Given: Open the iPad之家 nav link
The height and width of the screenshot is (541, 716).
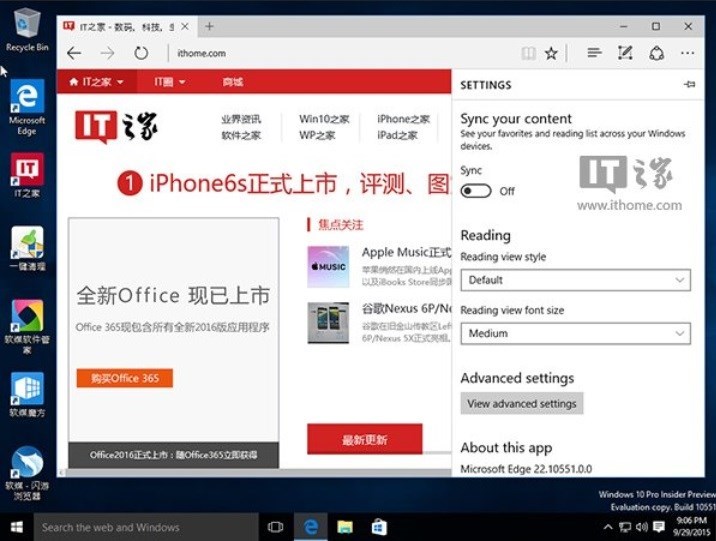Looking at the screenshot, I should [x=397, y=135].
